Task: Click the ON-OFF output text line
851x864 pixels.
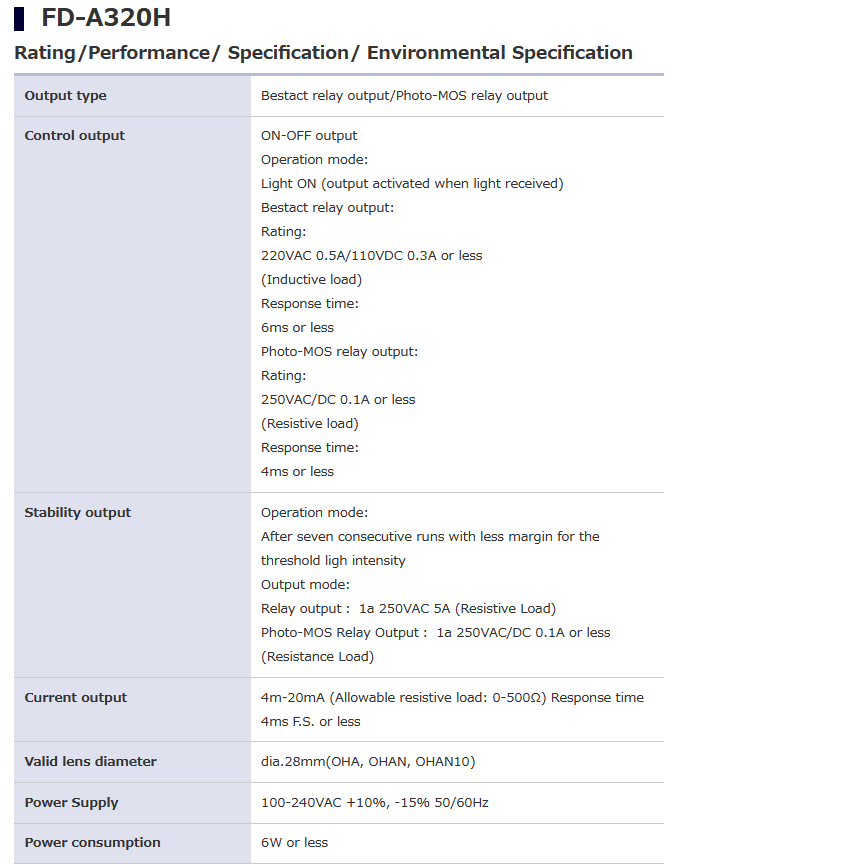Action: pos(309,136)
